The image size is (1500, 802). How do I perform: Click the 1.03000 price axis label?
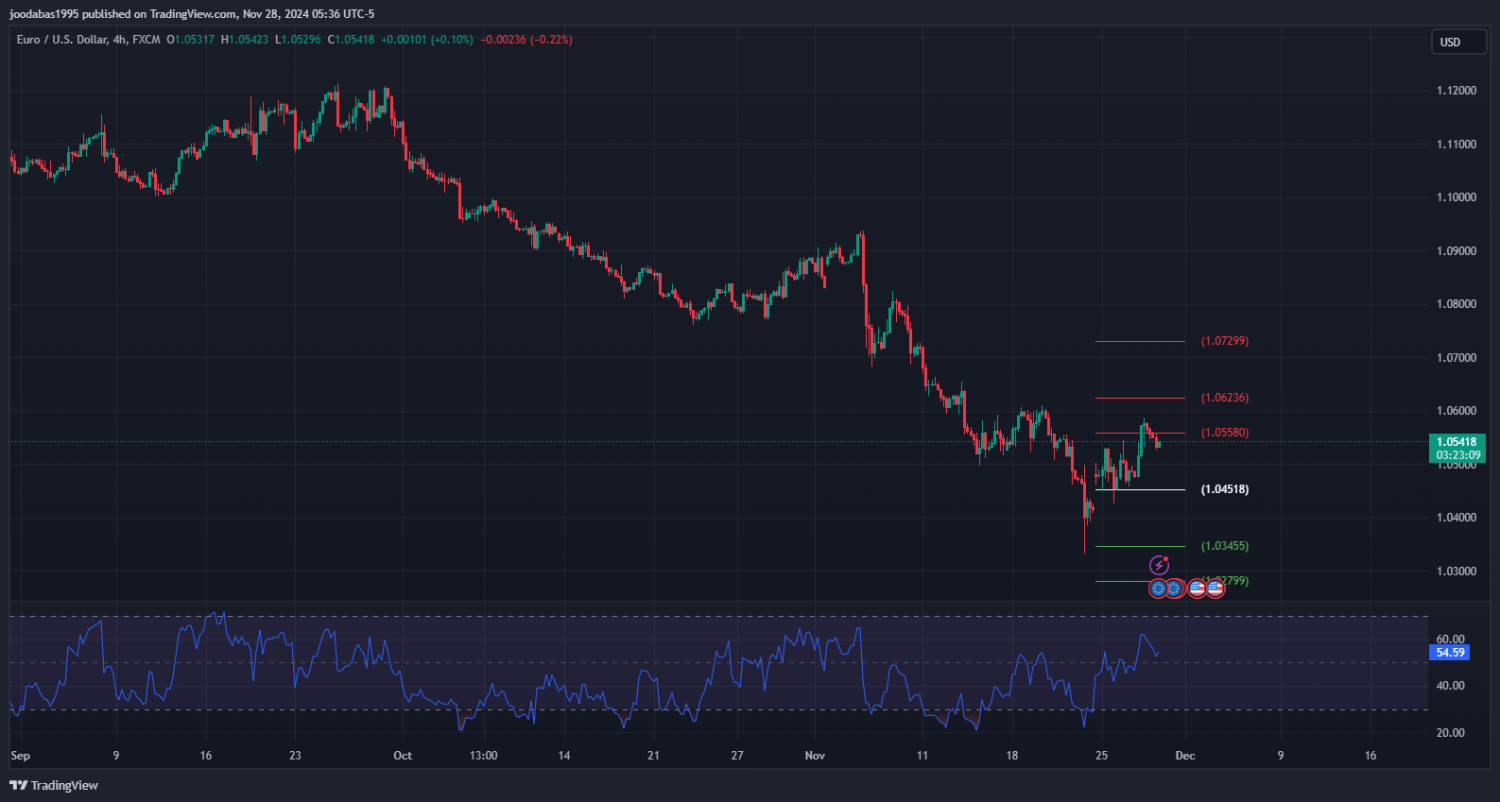pos(1456,571)
